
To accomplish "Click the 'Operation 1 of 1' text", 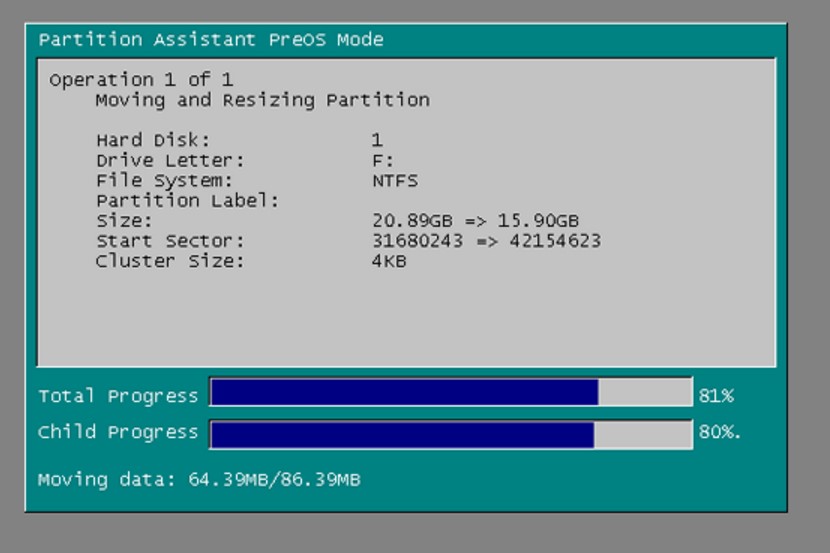I will [141, 80].
